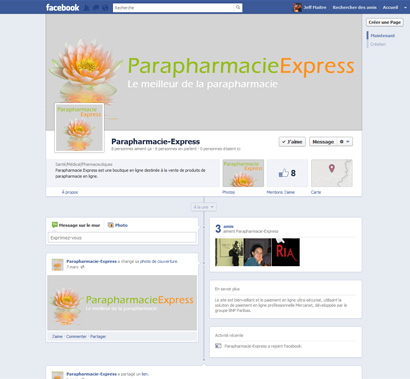This screenshot has height=379, width=410.
Task: Click in the Recherche search field
Action: (x=174, y=8)
